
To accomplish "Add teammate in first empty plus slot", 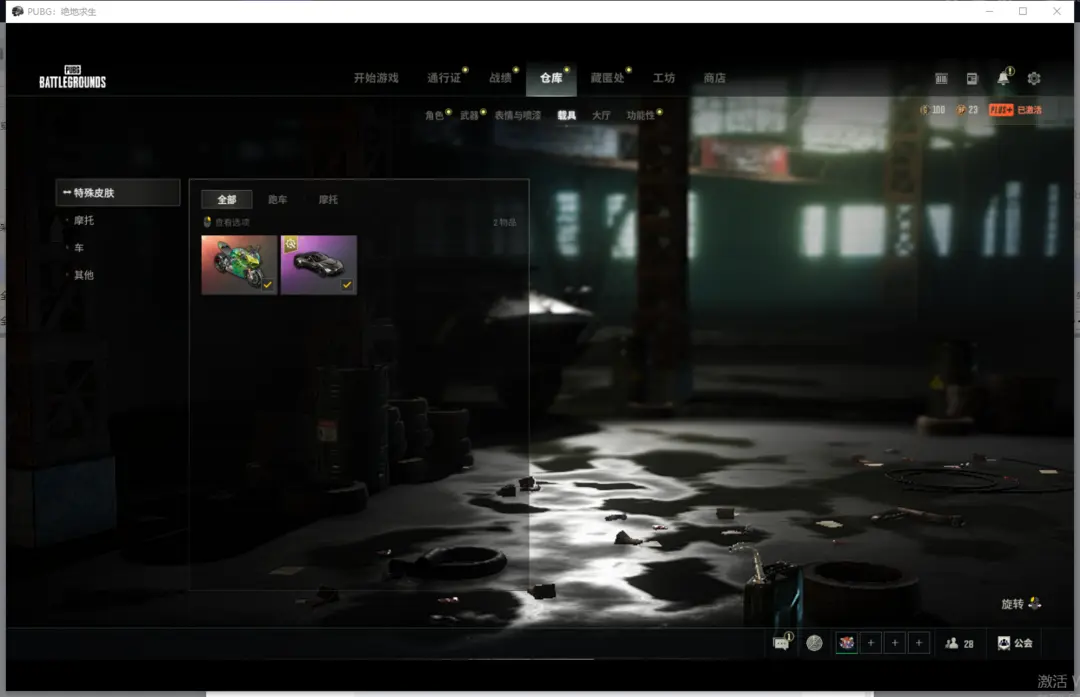I will (871, 643).
